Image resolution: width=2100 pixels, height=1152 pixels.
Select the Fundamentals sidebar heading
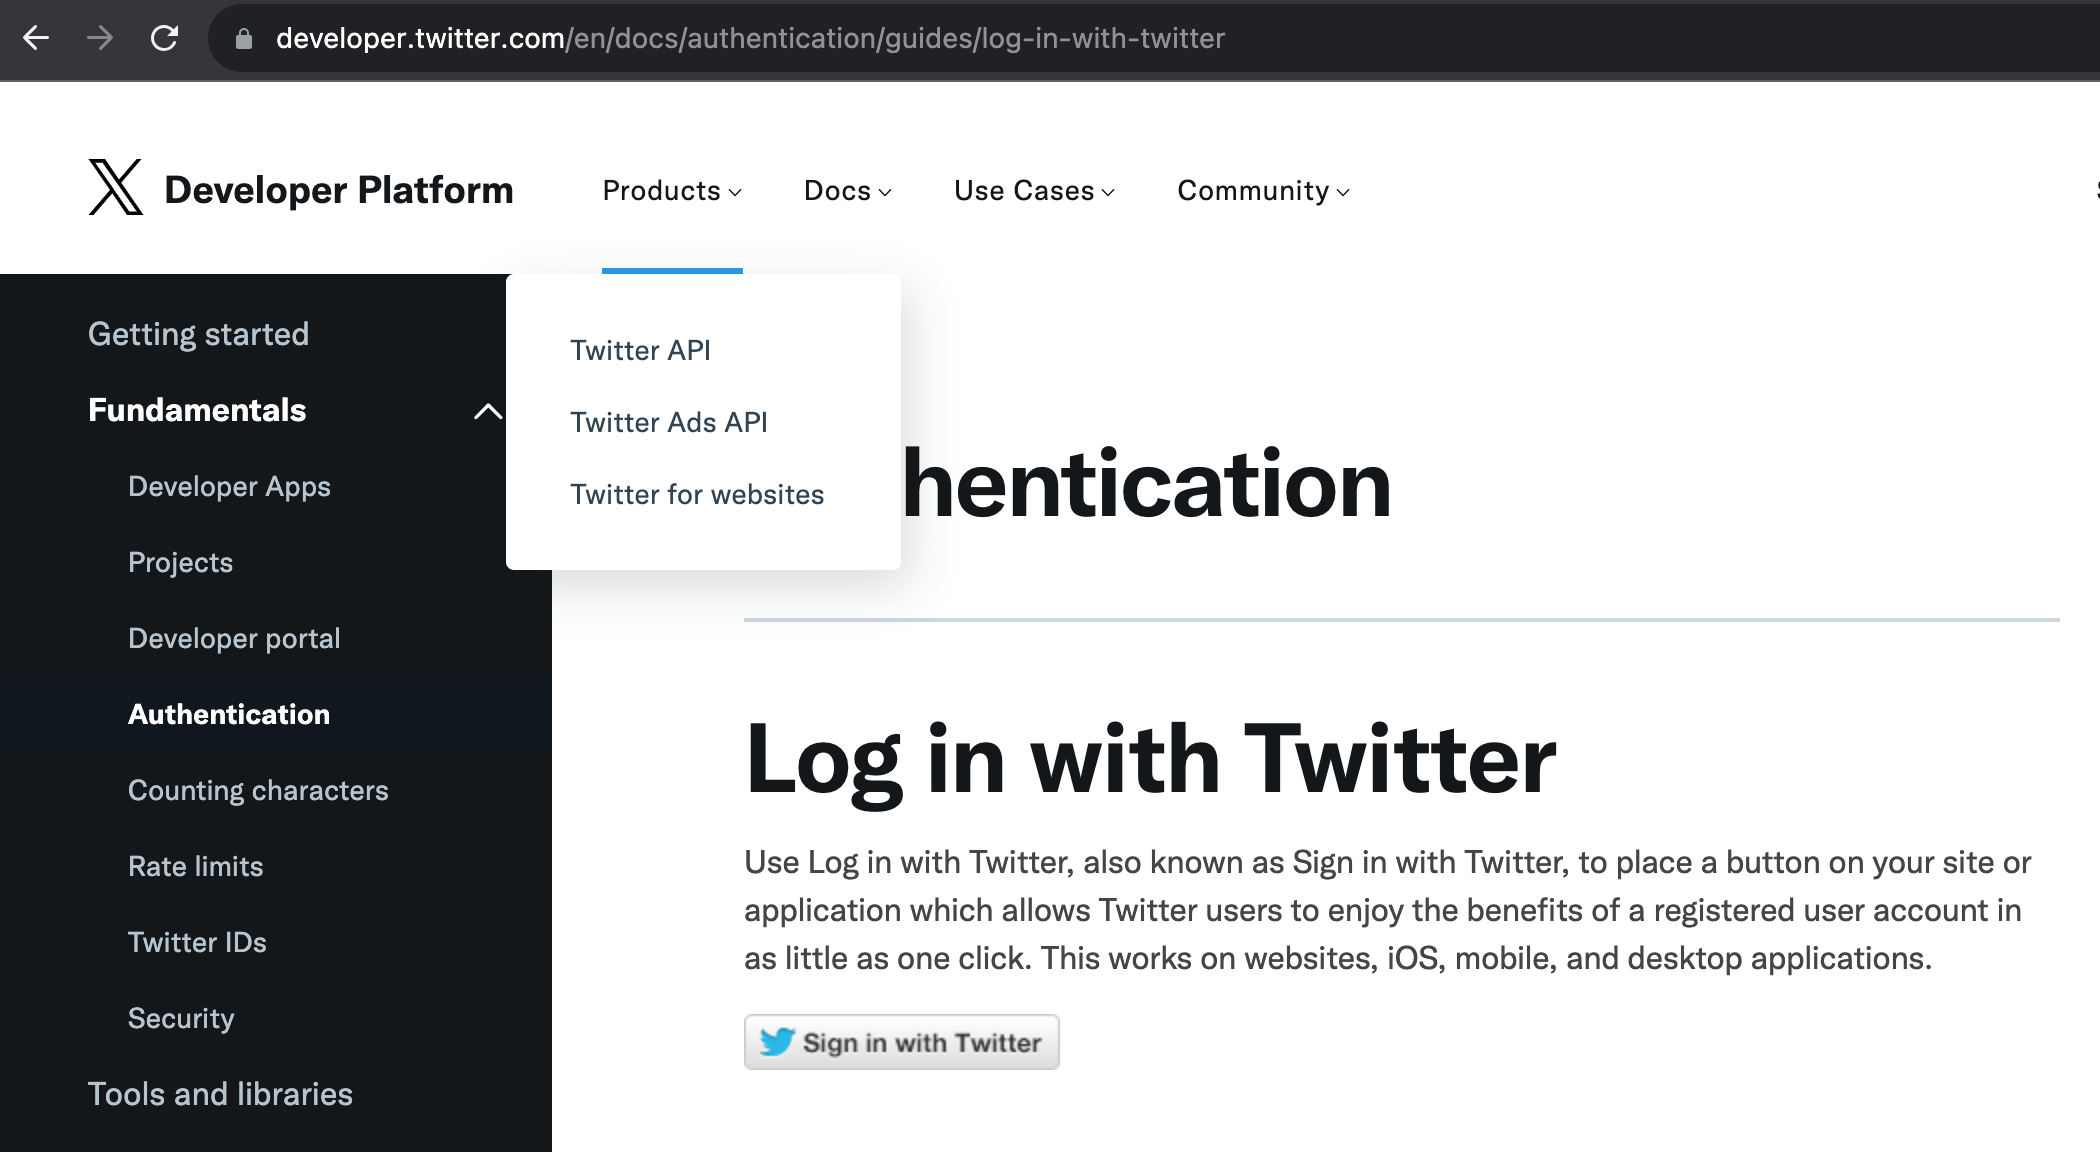coord(197,410)
